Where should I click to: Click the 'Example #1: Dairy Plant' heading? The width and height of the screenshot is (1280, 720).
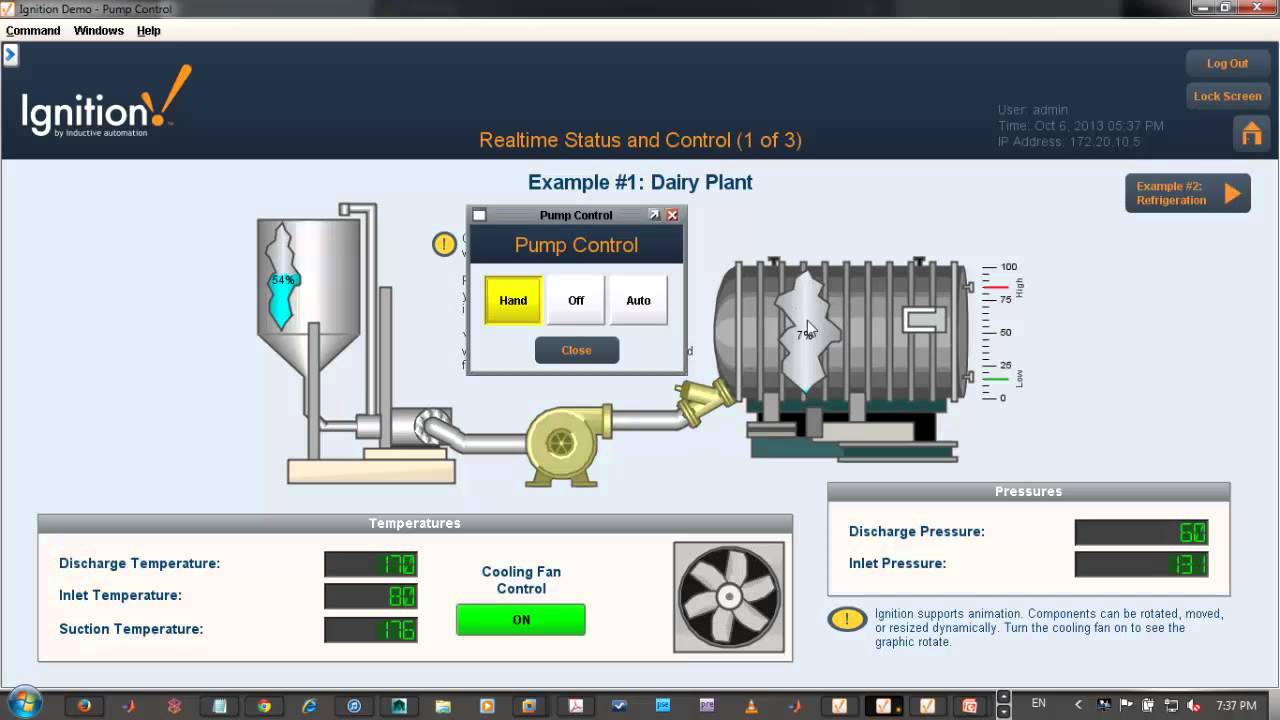tap(640, 182)
